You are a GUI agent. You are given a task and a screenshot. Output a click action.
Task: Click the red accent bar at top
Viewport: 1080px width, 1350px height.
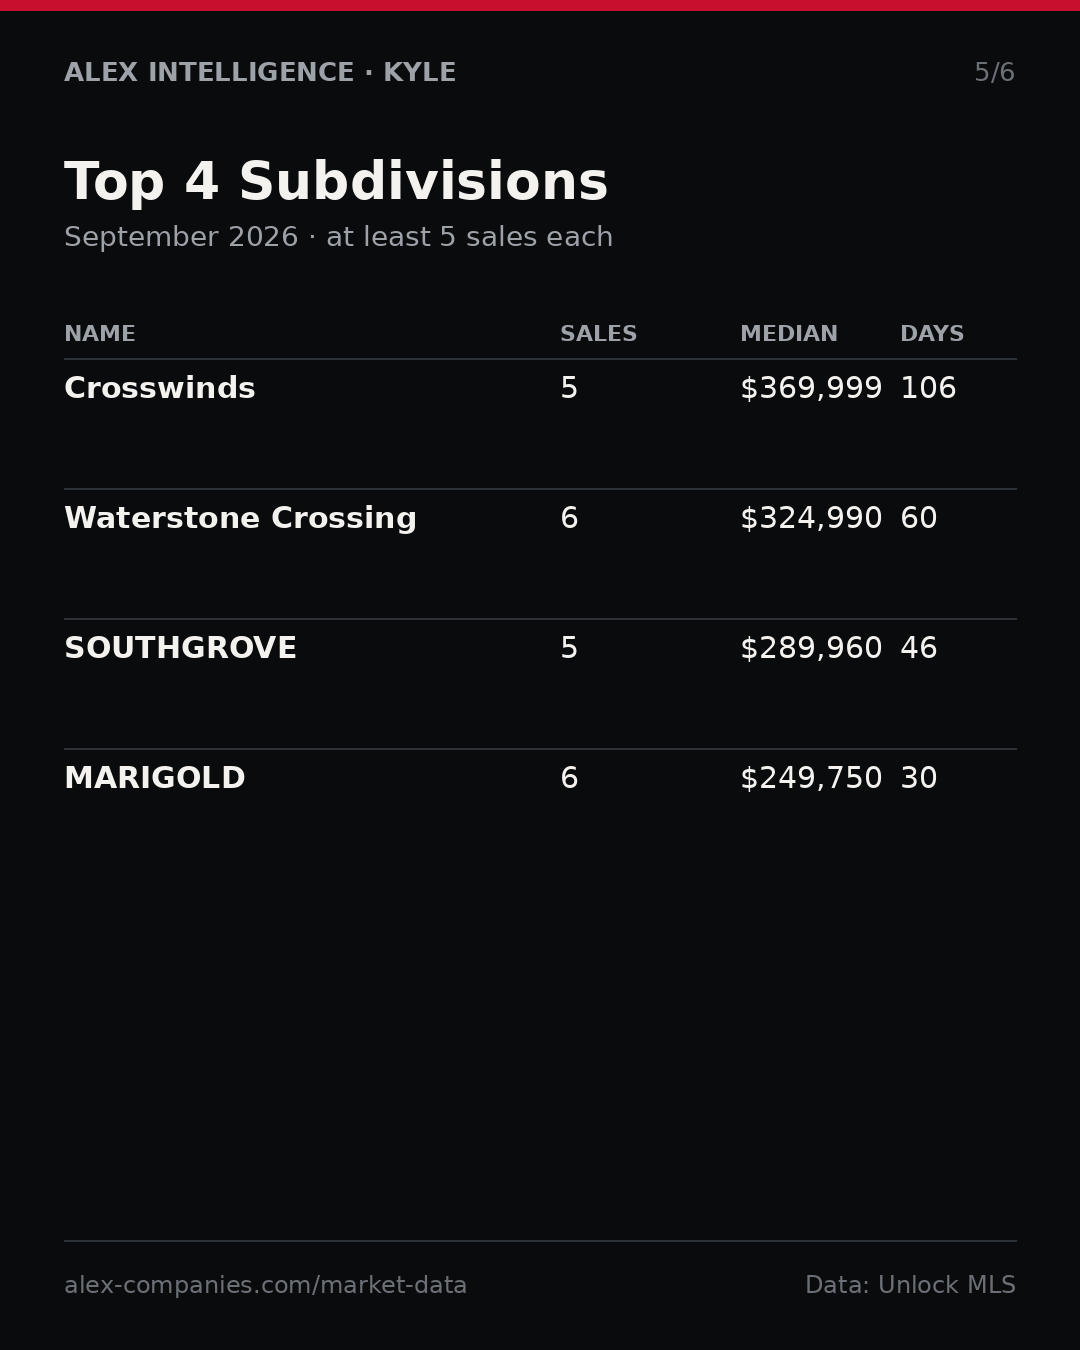pyautogui.click(x=540, y=5)
